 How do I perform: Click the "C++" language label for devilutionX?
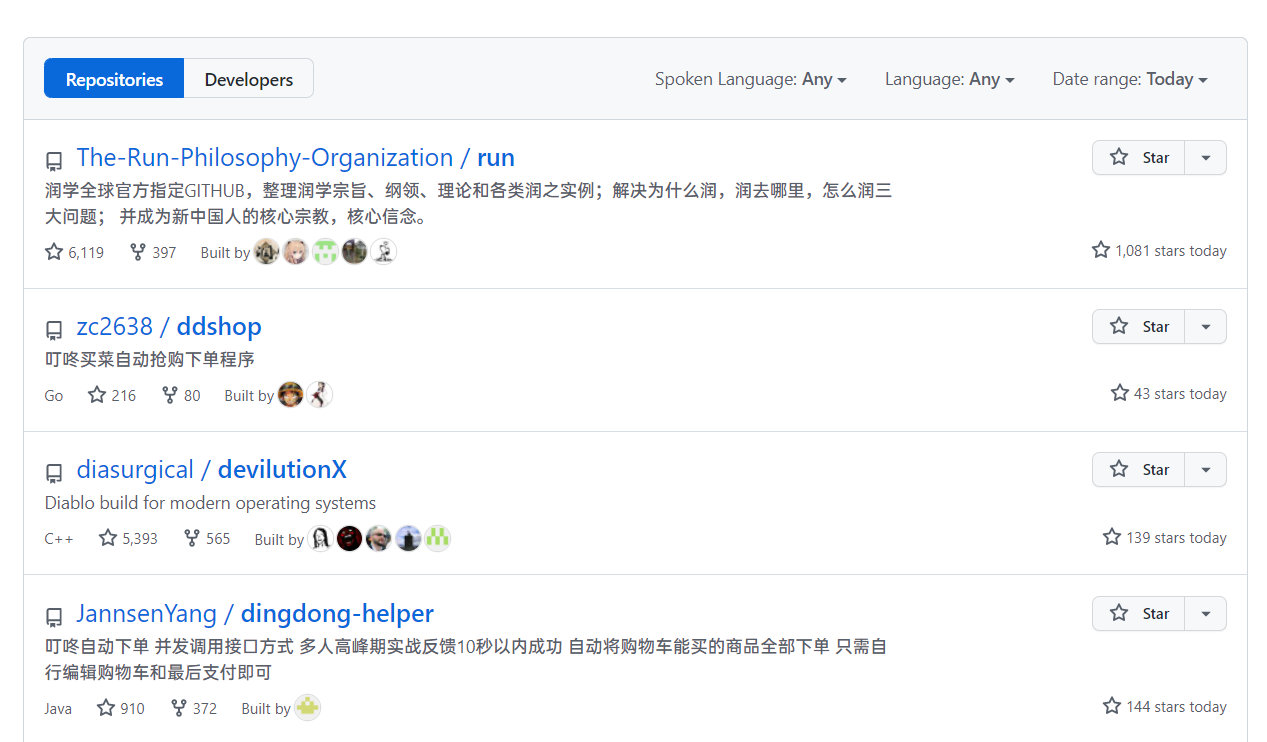[59, 539]
